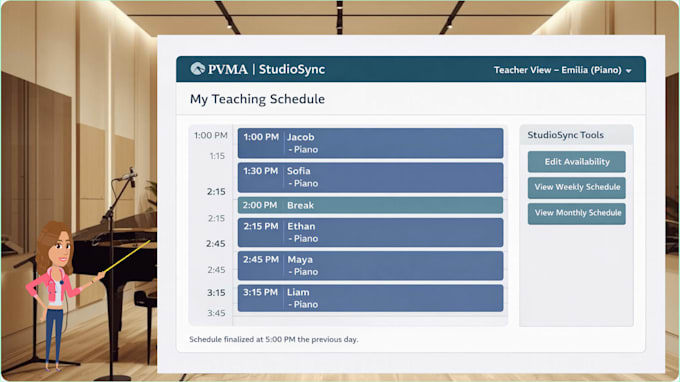Screen dimensions: 680x382
Task: Click the PVMA logo icon
Action: pyautogui.click(x=198, y=69)
